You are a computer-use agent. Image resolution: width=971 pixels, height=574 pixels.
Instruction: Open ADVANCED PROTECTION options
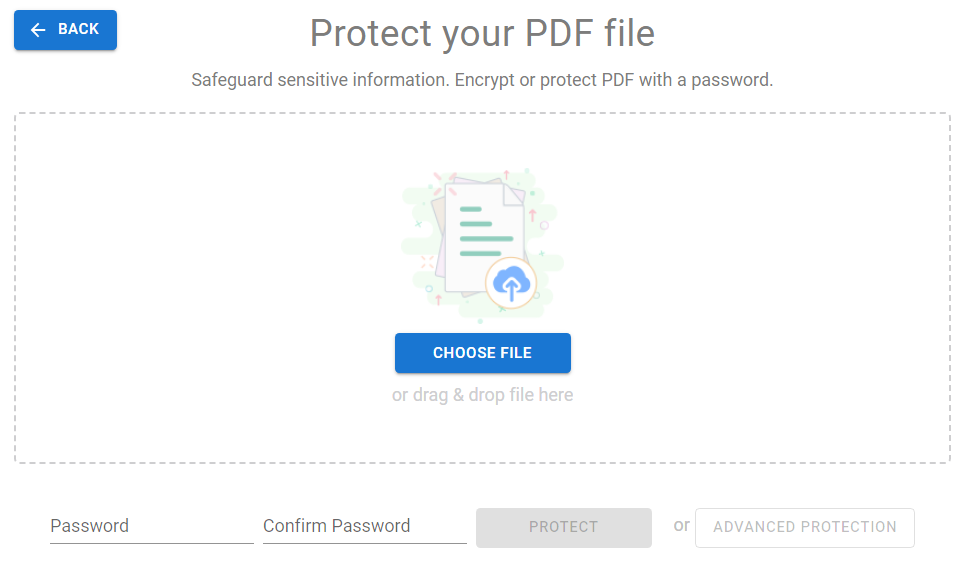pos(804,527)
